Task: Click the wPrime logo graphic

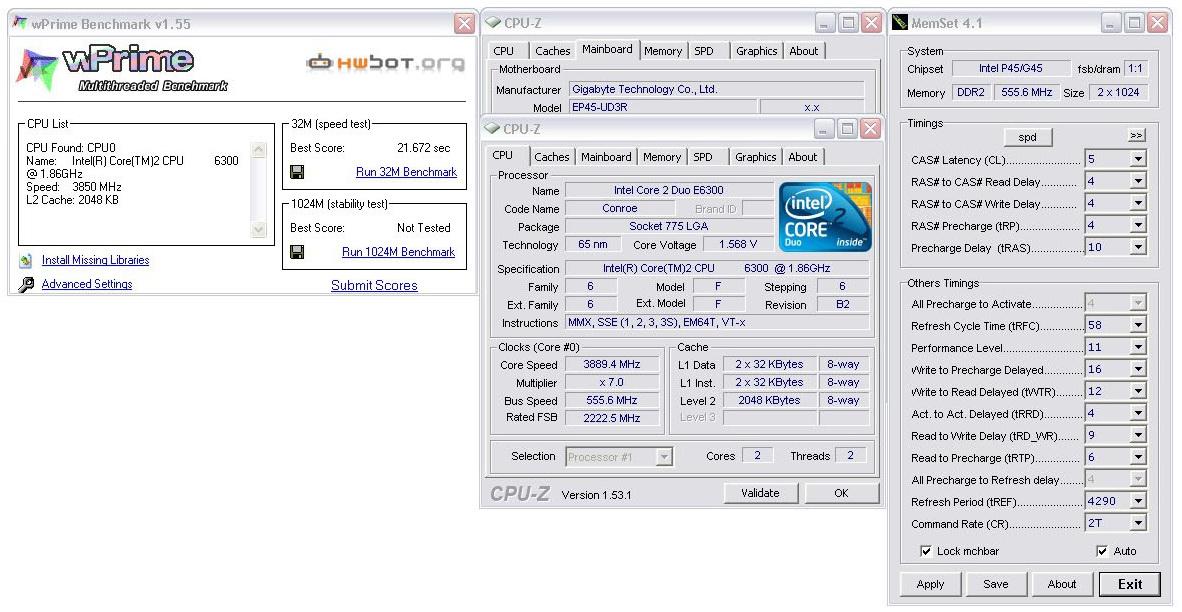Action: click(x=122, y=69)
